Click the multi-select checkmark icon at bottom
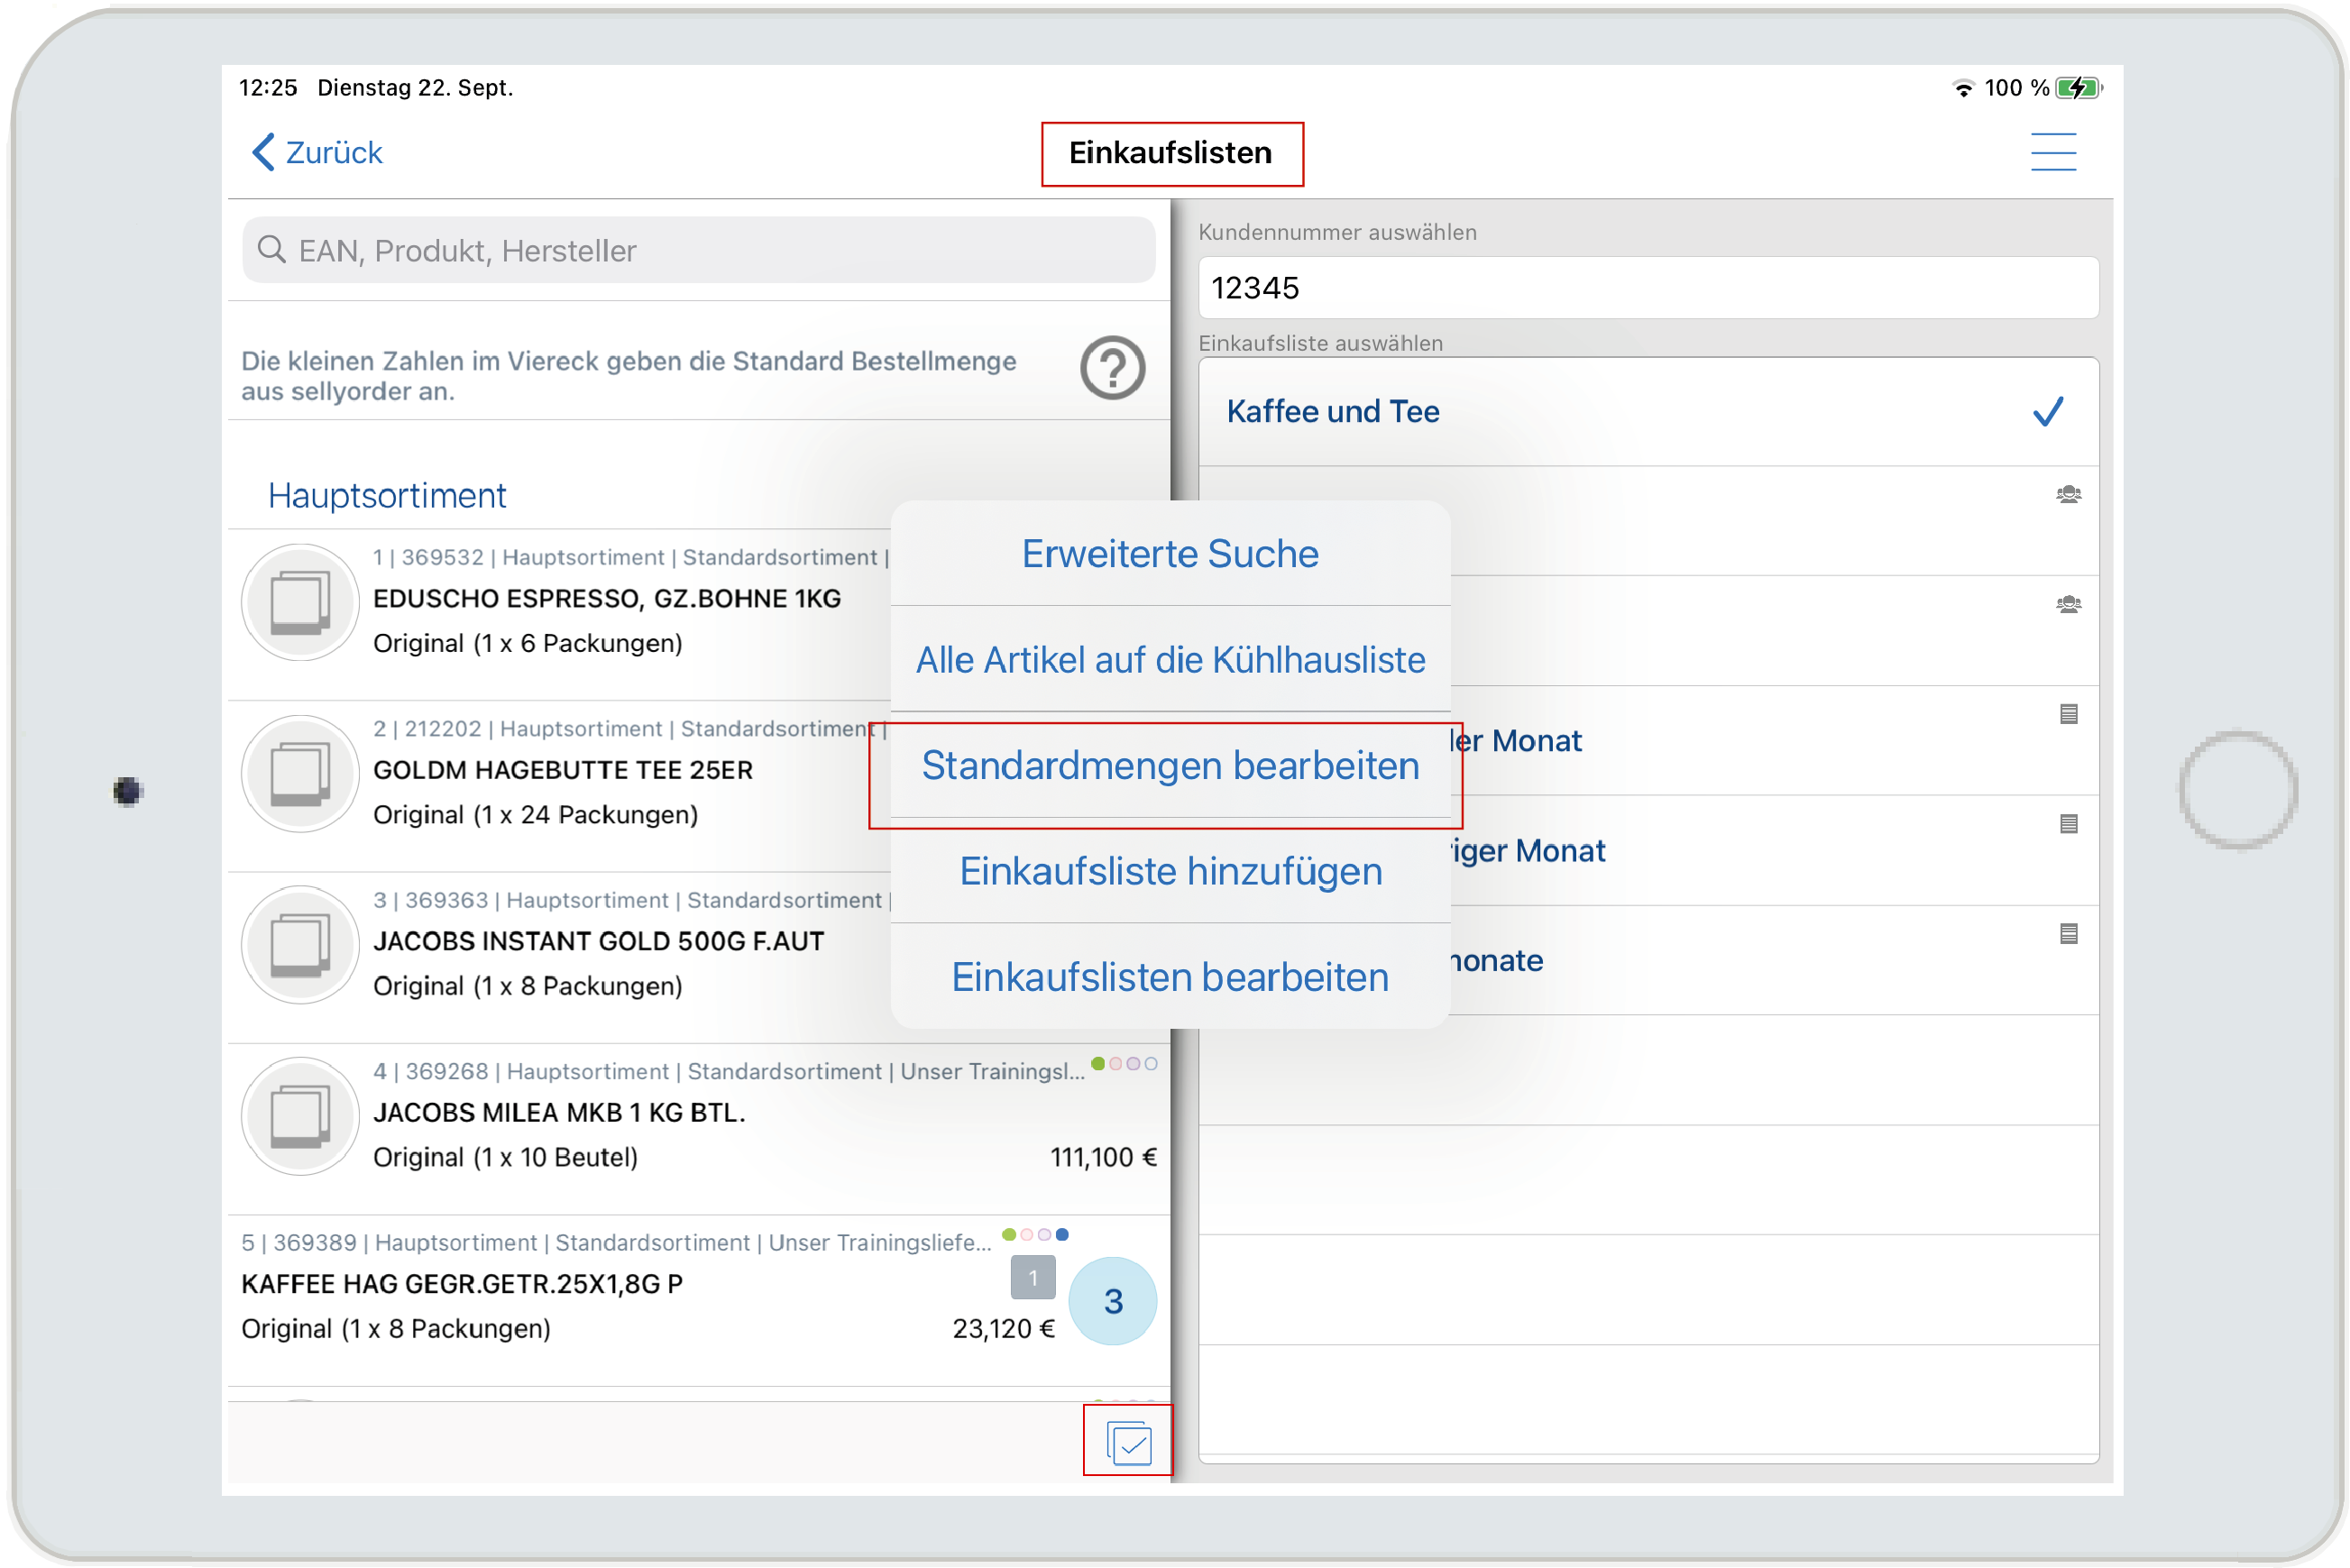 1128,1442
